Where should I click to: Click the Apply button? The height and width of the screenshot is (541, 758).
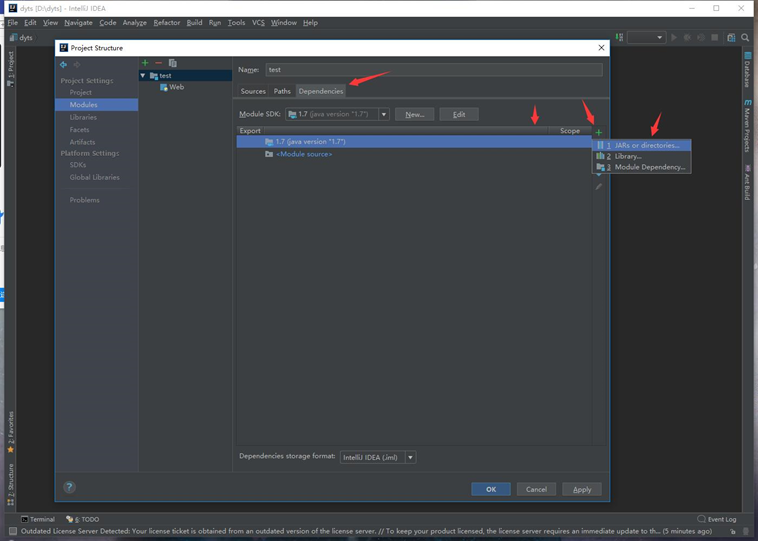pyautogui.click(x=582, y=489)
